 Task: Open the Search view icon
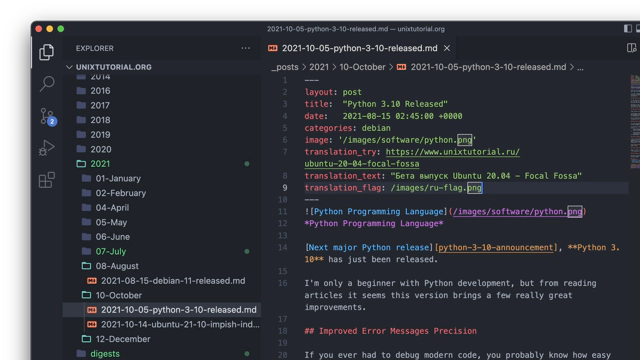47,84
